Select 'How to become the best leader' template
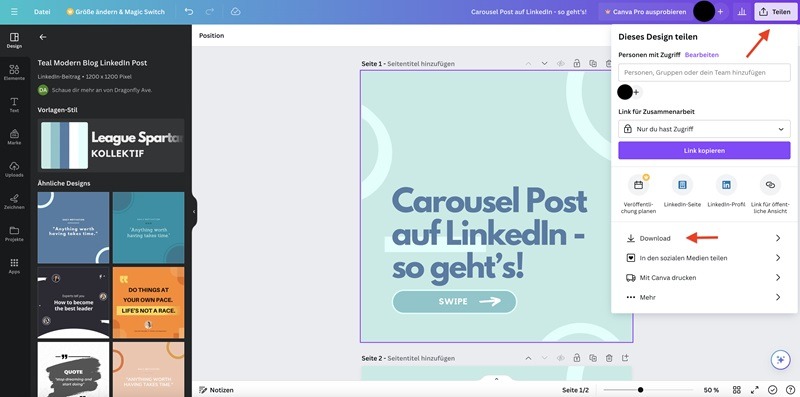The width and height of the screenshot is (800, 397). [x=73, y=303]
